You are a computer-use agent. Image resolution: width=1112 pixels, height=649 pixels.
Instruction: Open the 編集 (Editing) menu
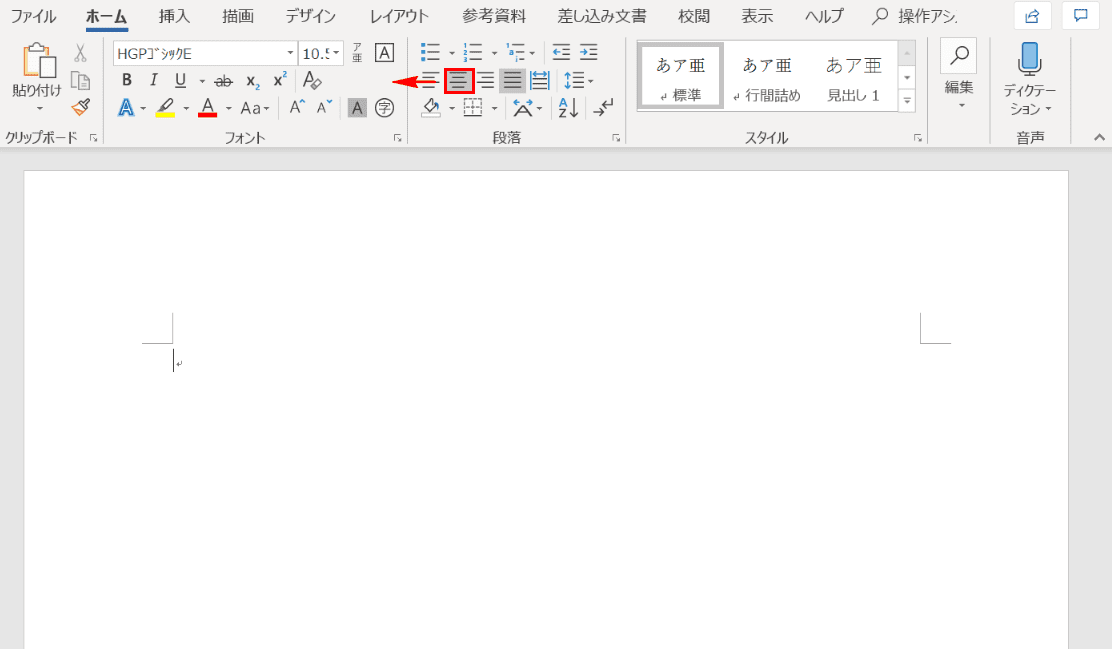point(959,76)
